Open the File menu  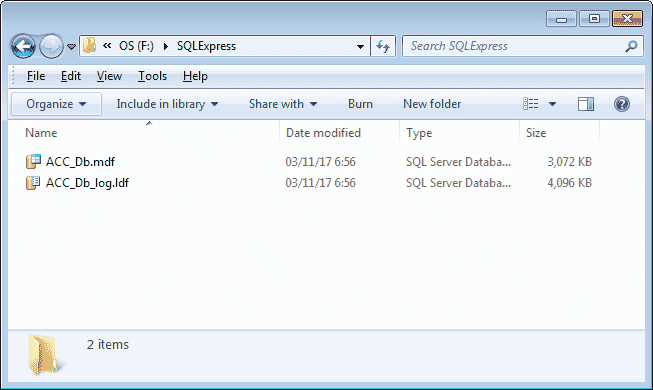36,76
